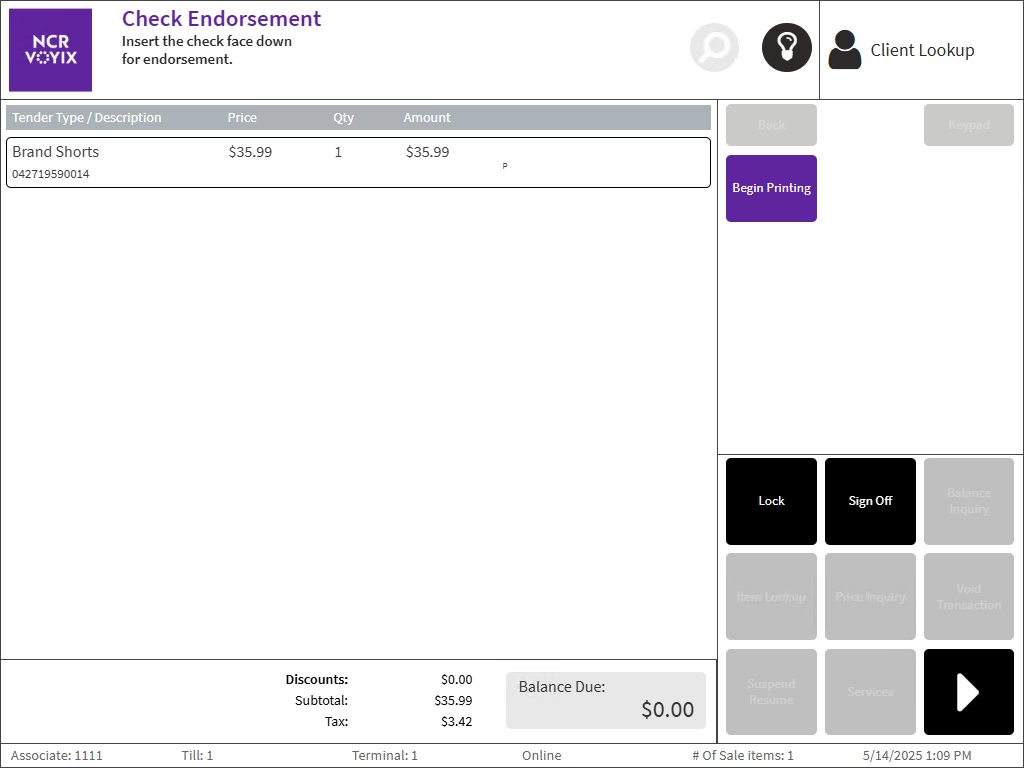Image resolution: width=1024 pixels, height=768 pixels.
Task: Open the lightbulb hints icon
Action: coord(786,48)
